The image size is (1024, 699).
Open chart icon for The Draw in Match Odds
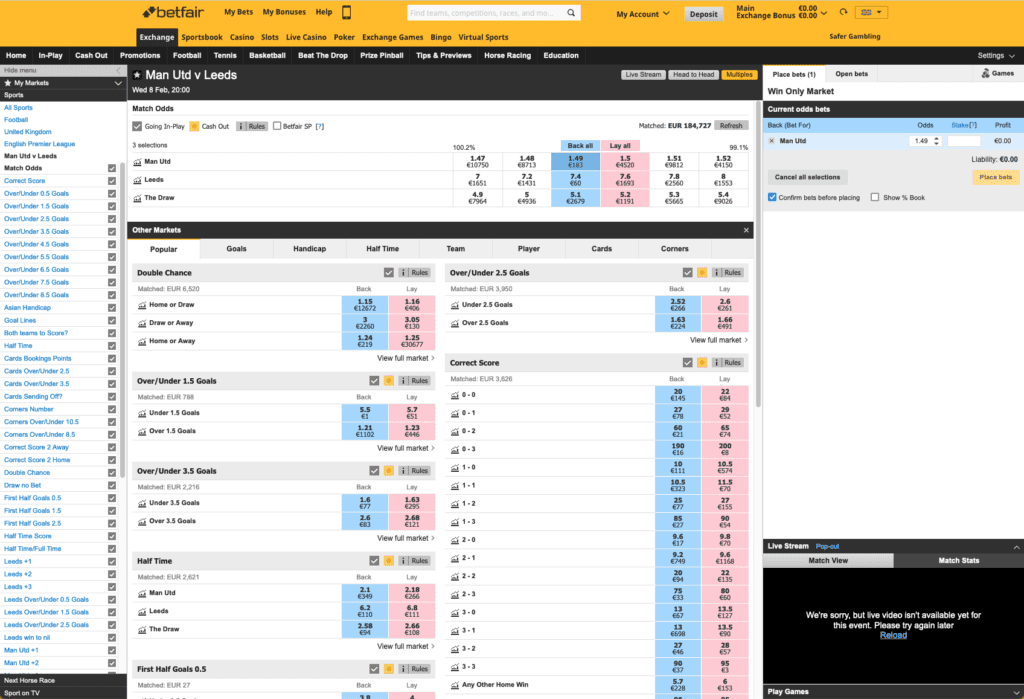tap(137, 198)
